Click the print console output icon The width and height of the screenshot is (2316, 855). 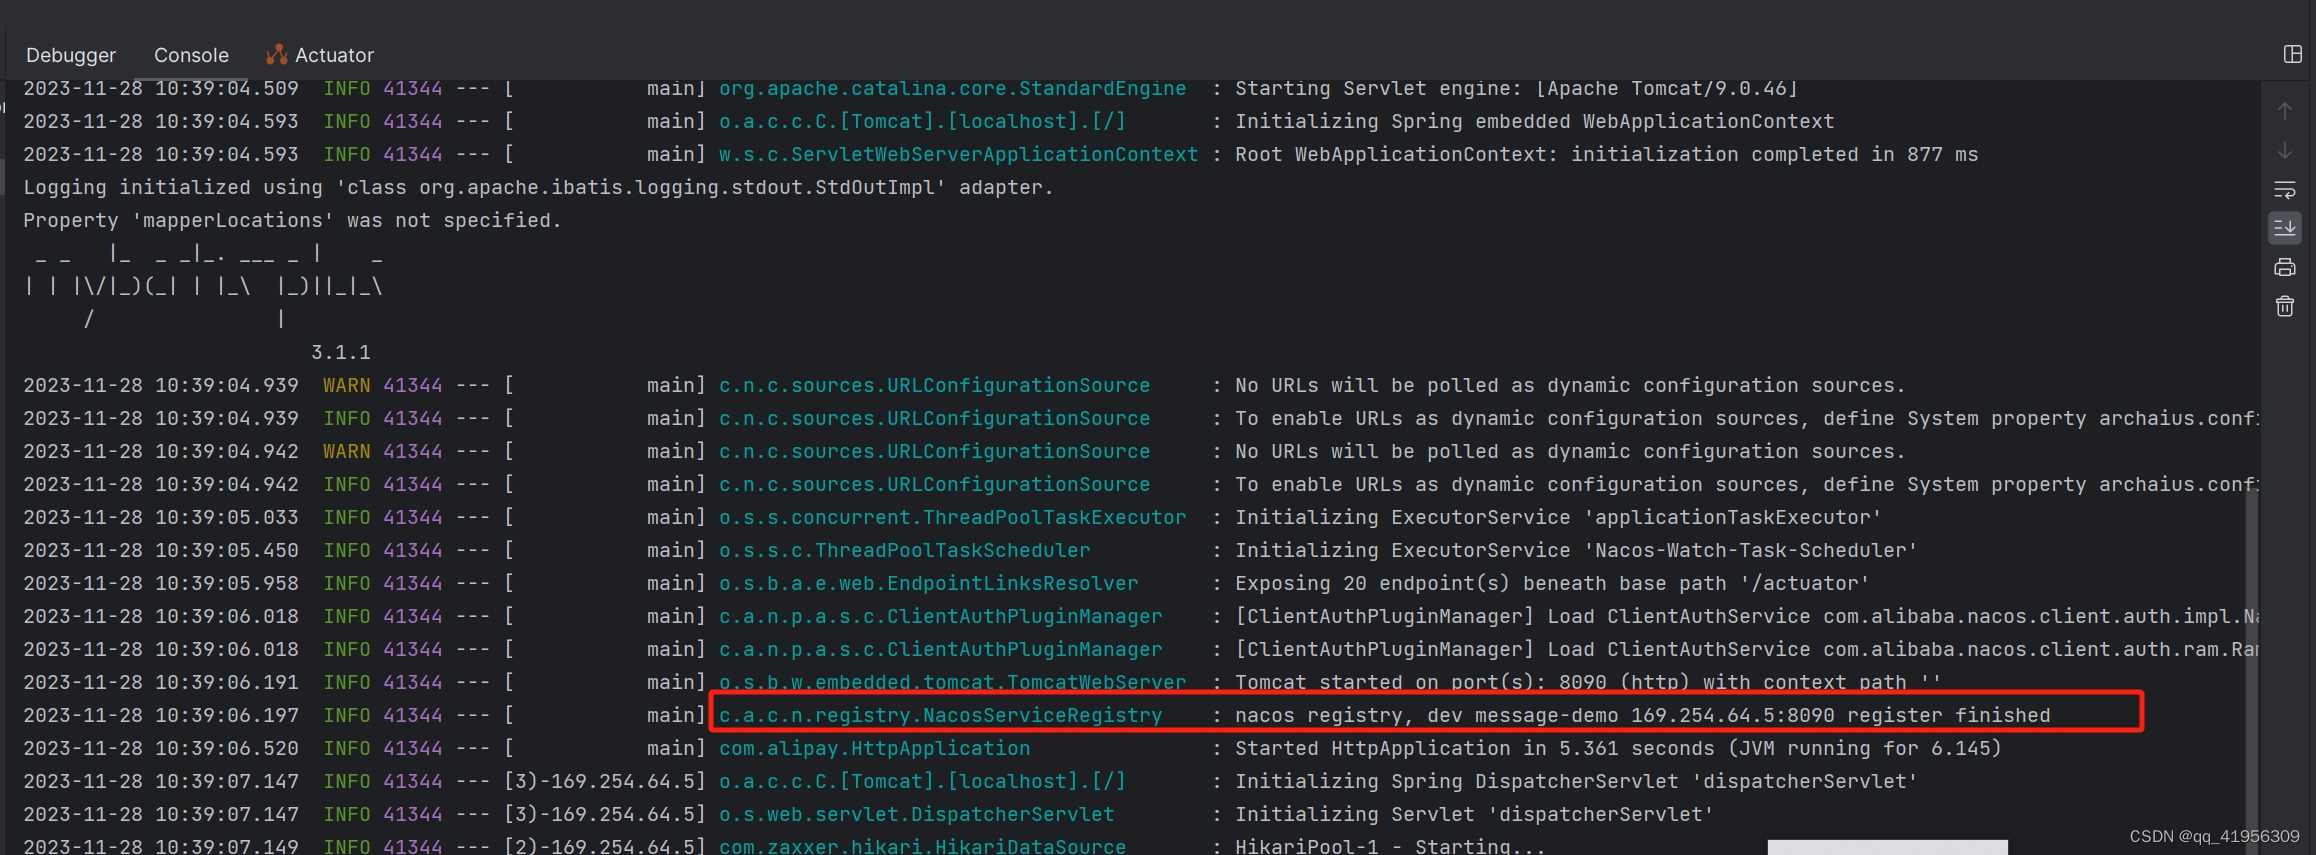point(2285,267)
